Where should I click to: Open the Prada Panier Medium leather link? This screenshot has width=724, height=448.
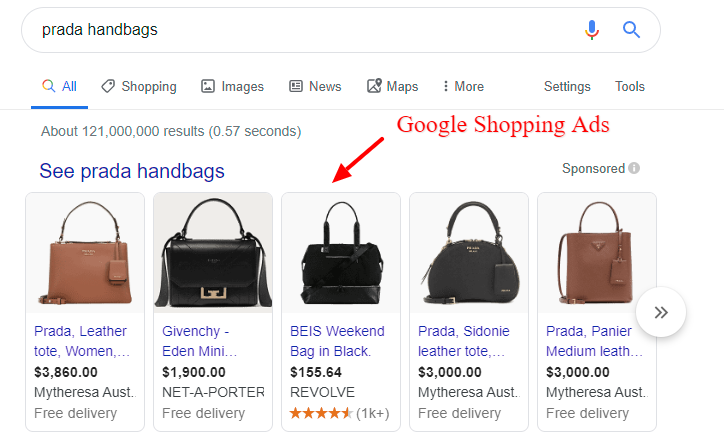(x=594, y=341)
